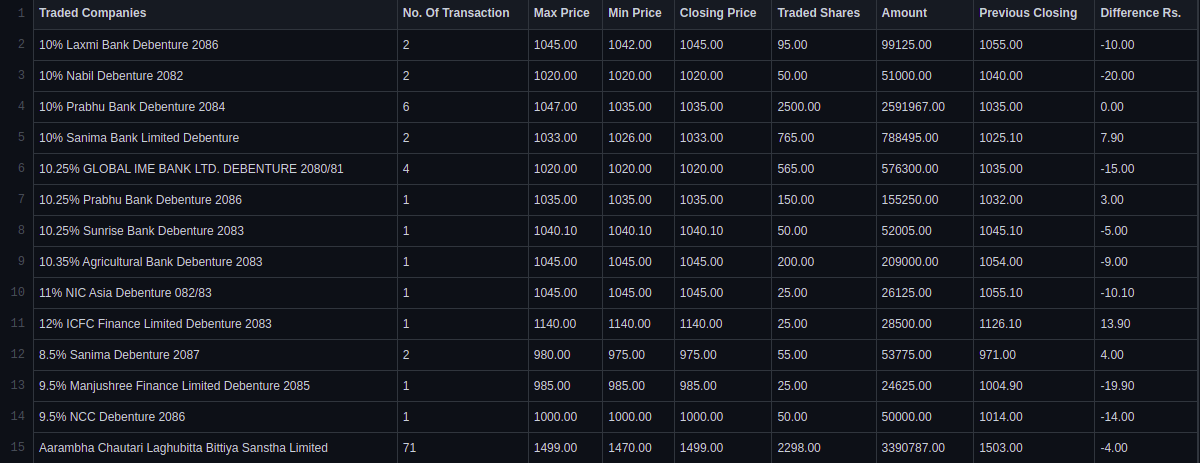Click the Traded Companies column header

coord(214,13)
